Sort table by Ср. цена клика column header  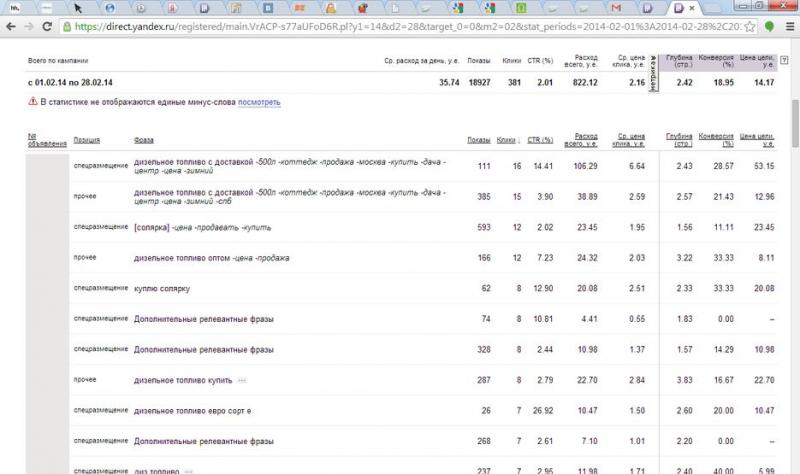(629, 140)
